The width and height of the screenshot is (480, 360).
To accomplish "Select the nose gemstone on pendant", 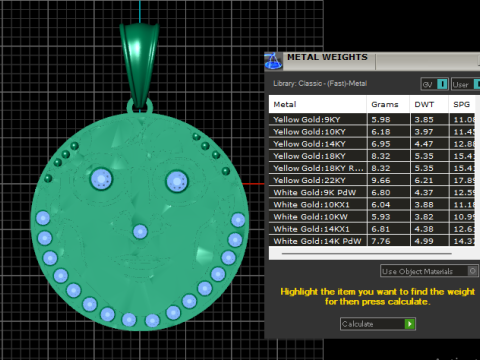I will click(x=140, y=231).
